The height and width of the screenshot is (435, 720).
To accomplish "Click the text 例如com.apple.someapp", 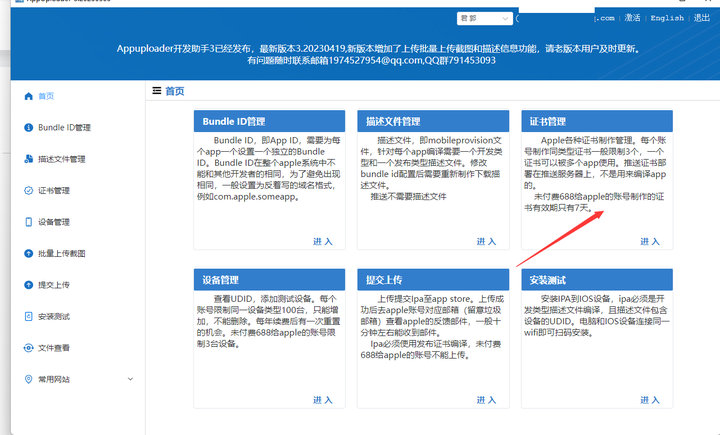I will (x=249, y=197).
